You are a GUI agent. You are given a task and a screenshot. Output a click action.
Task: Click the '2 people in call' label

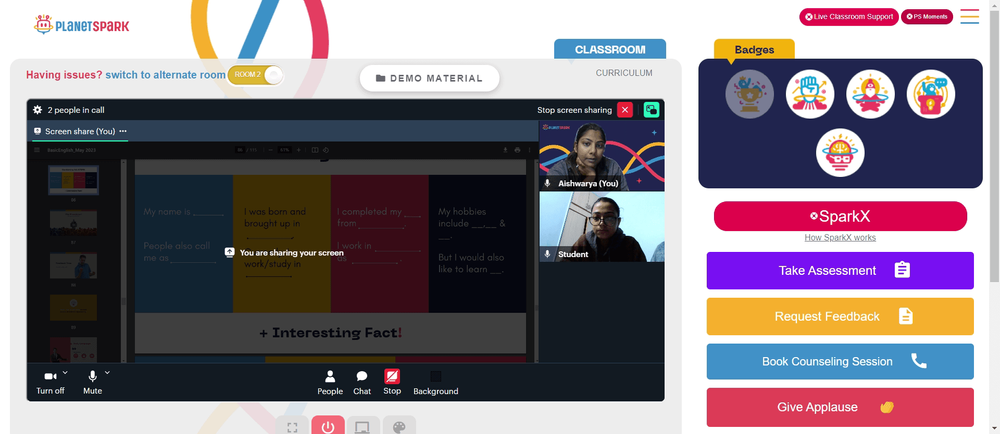coord(76,110)
